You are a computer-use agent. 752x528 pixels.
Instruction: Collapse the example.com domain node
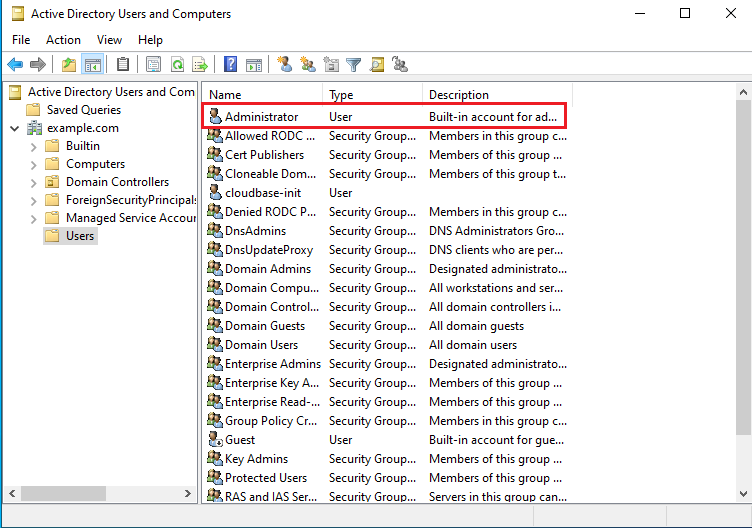(15, 129)
